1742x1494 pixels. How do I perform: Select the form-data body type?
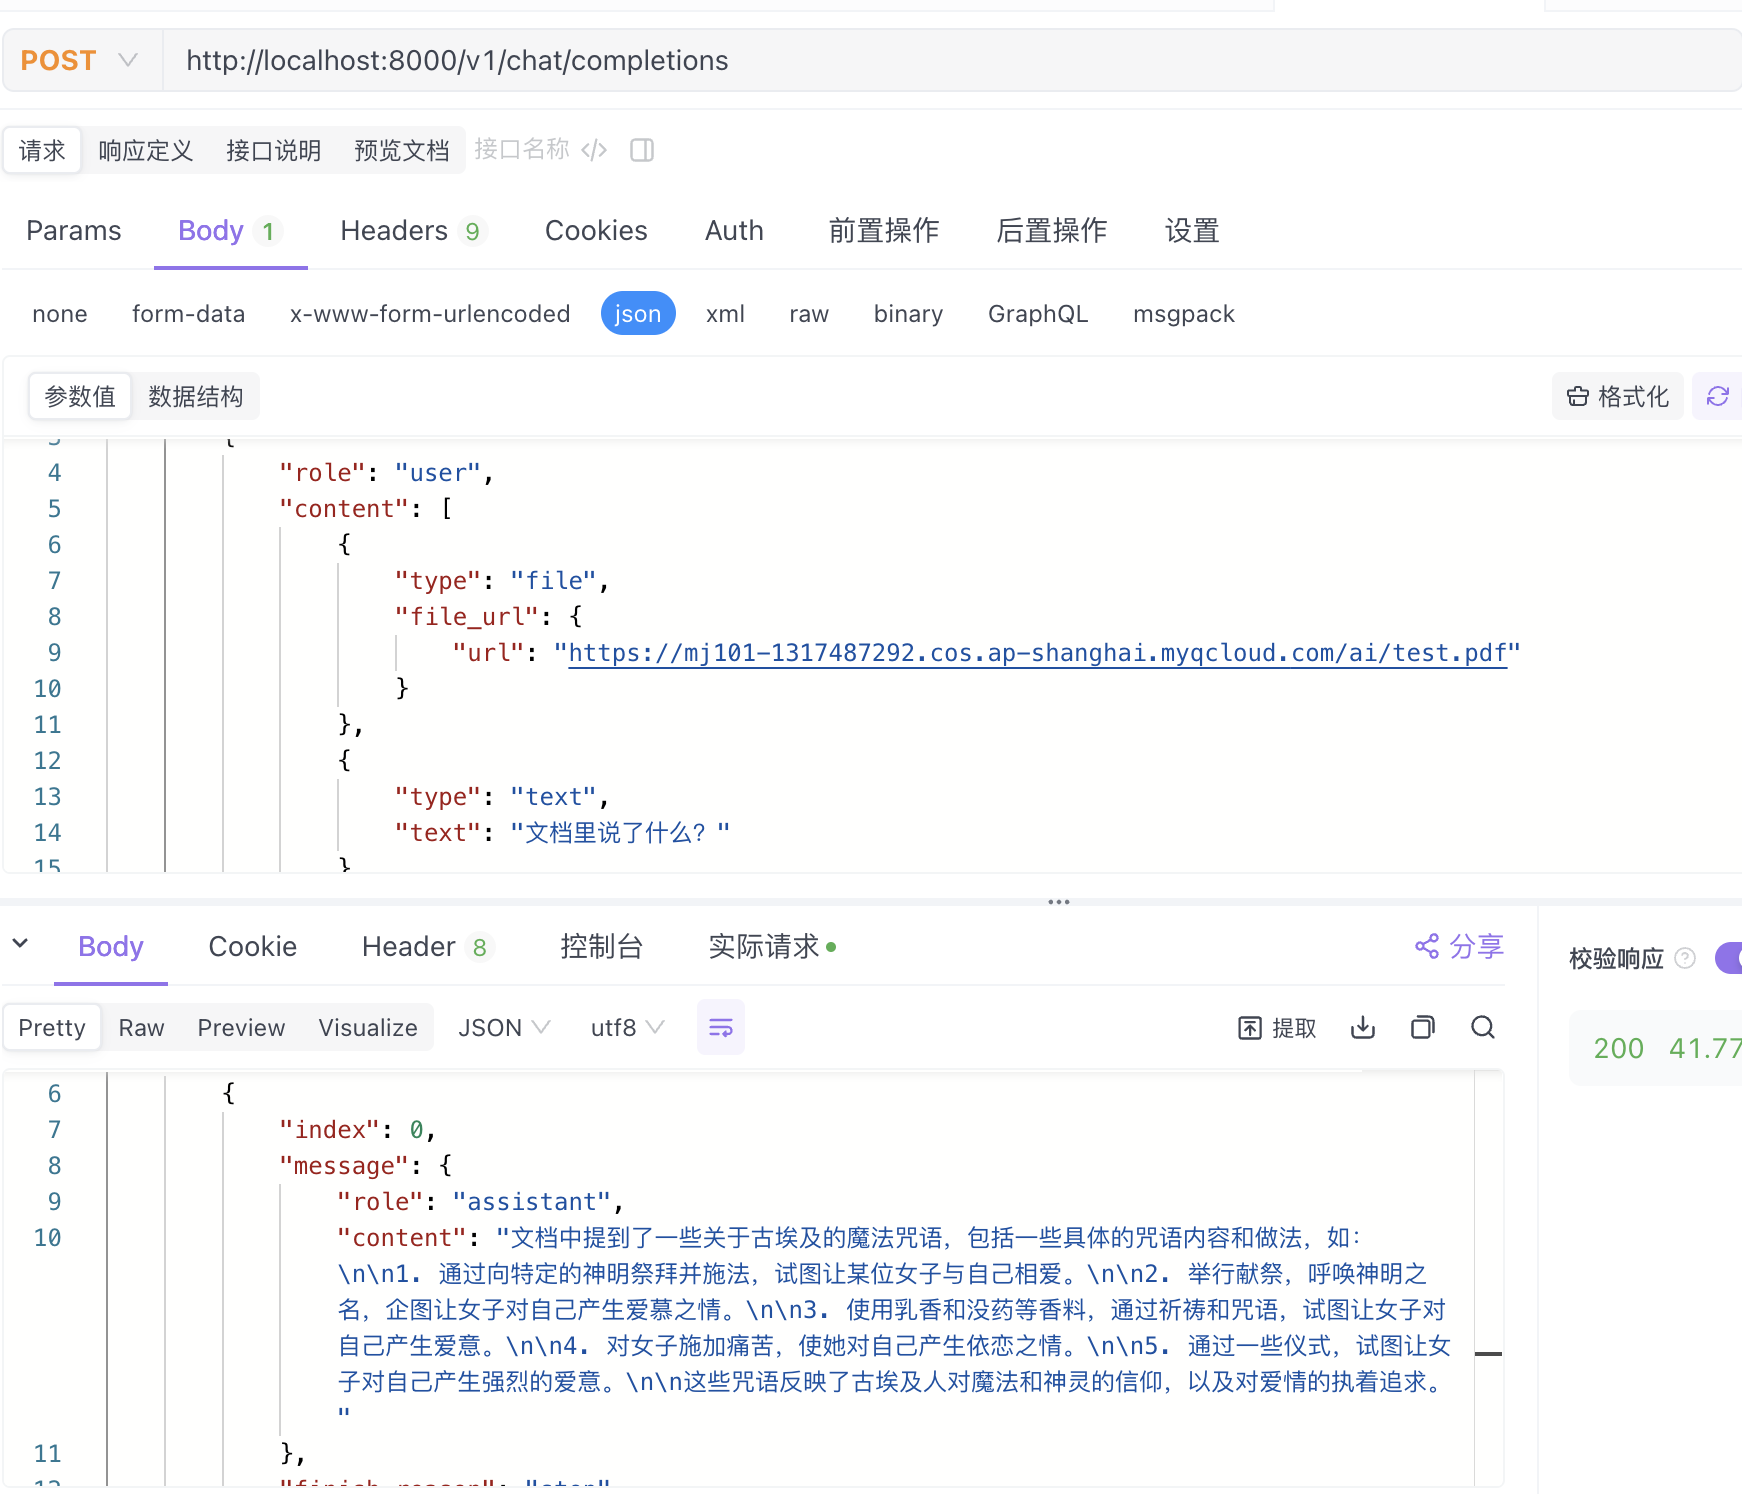188,313
